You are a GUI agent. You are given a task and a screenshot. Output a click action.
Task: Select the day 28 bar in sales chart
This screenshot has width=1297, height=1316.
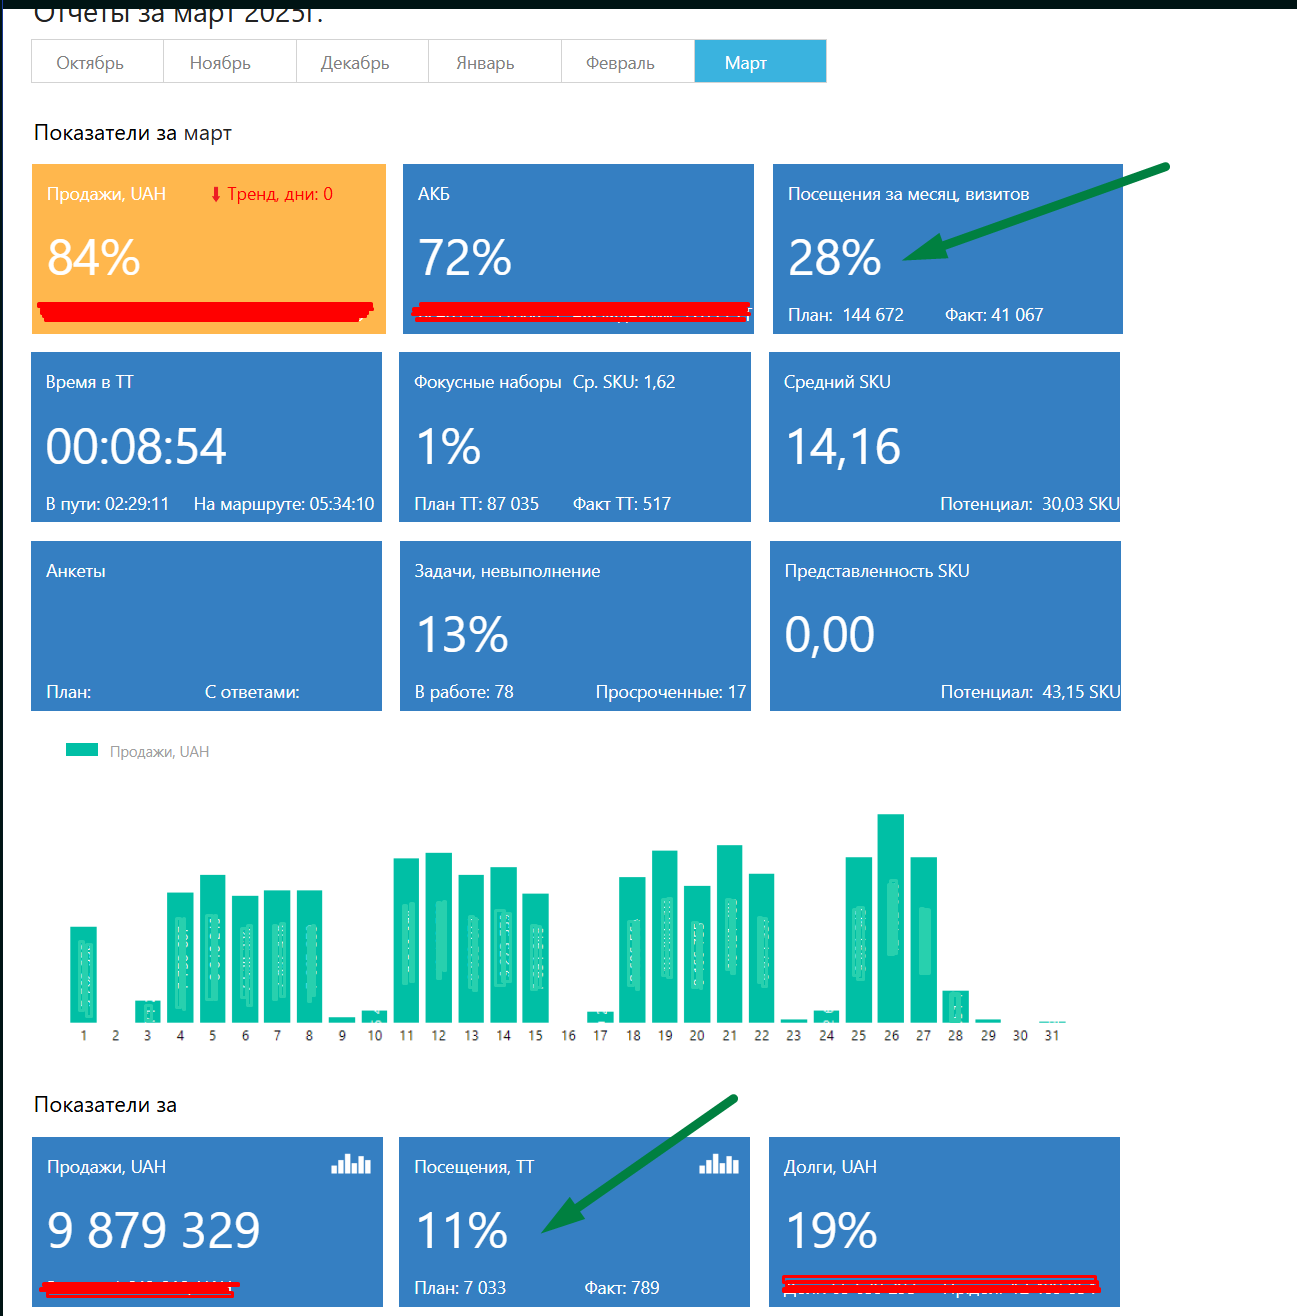point(956,1006)
